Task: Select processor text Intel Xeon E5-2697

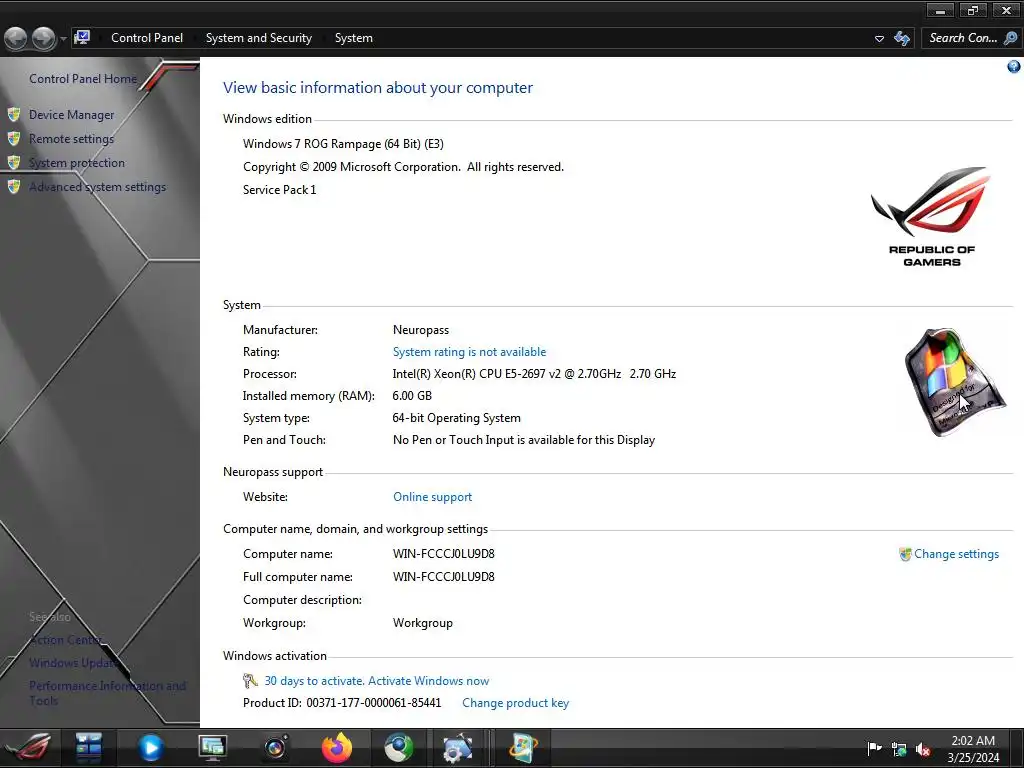Action: click(534, 374)
